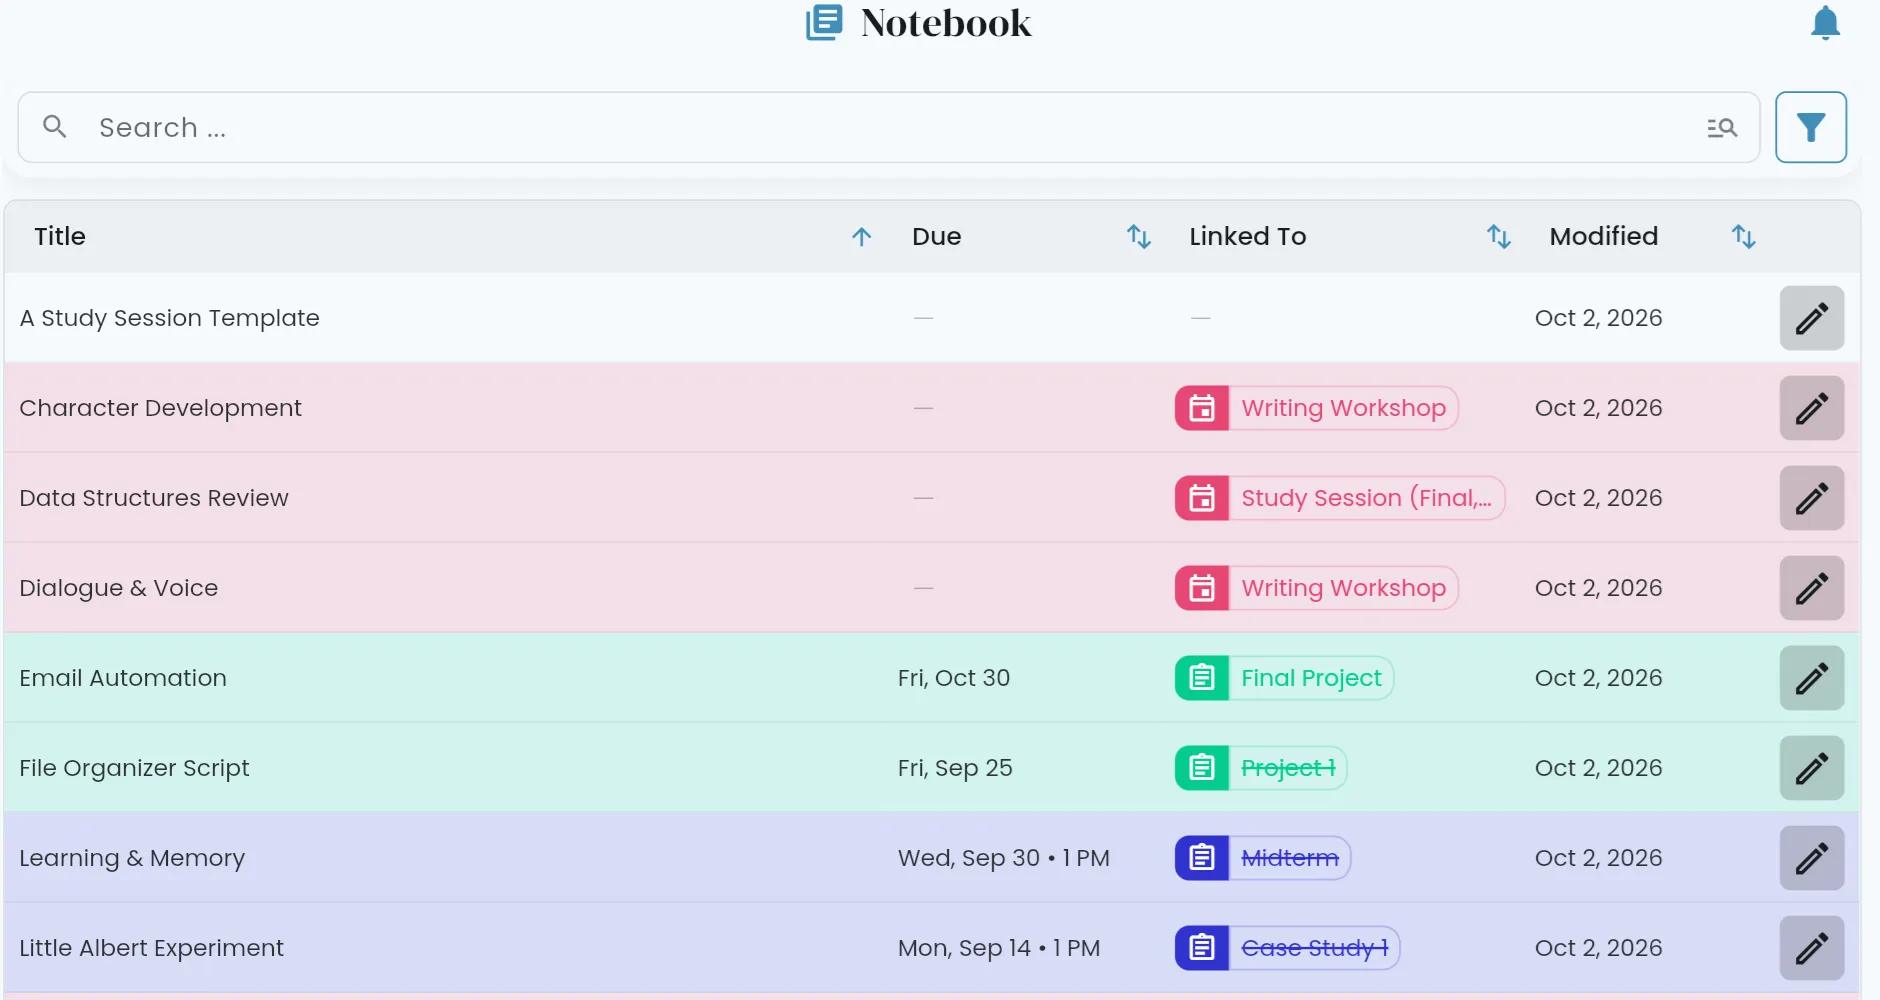This screenshot has width=1880, height=1000.
Task: Edit the A Study Session Template note
Action: point(1811,318)
